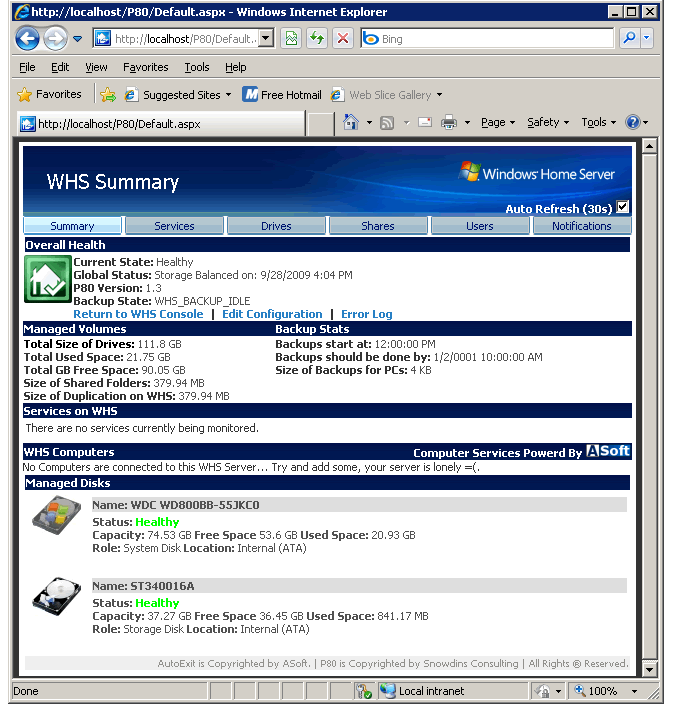The image size is (675, 710).
Task: Open the View menu
Action: pyautogui.click(x=96, y=67)
